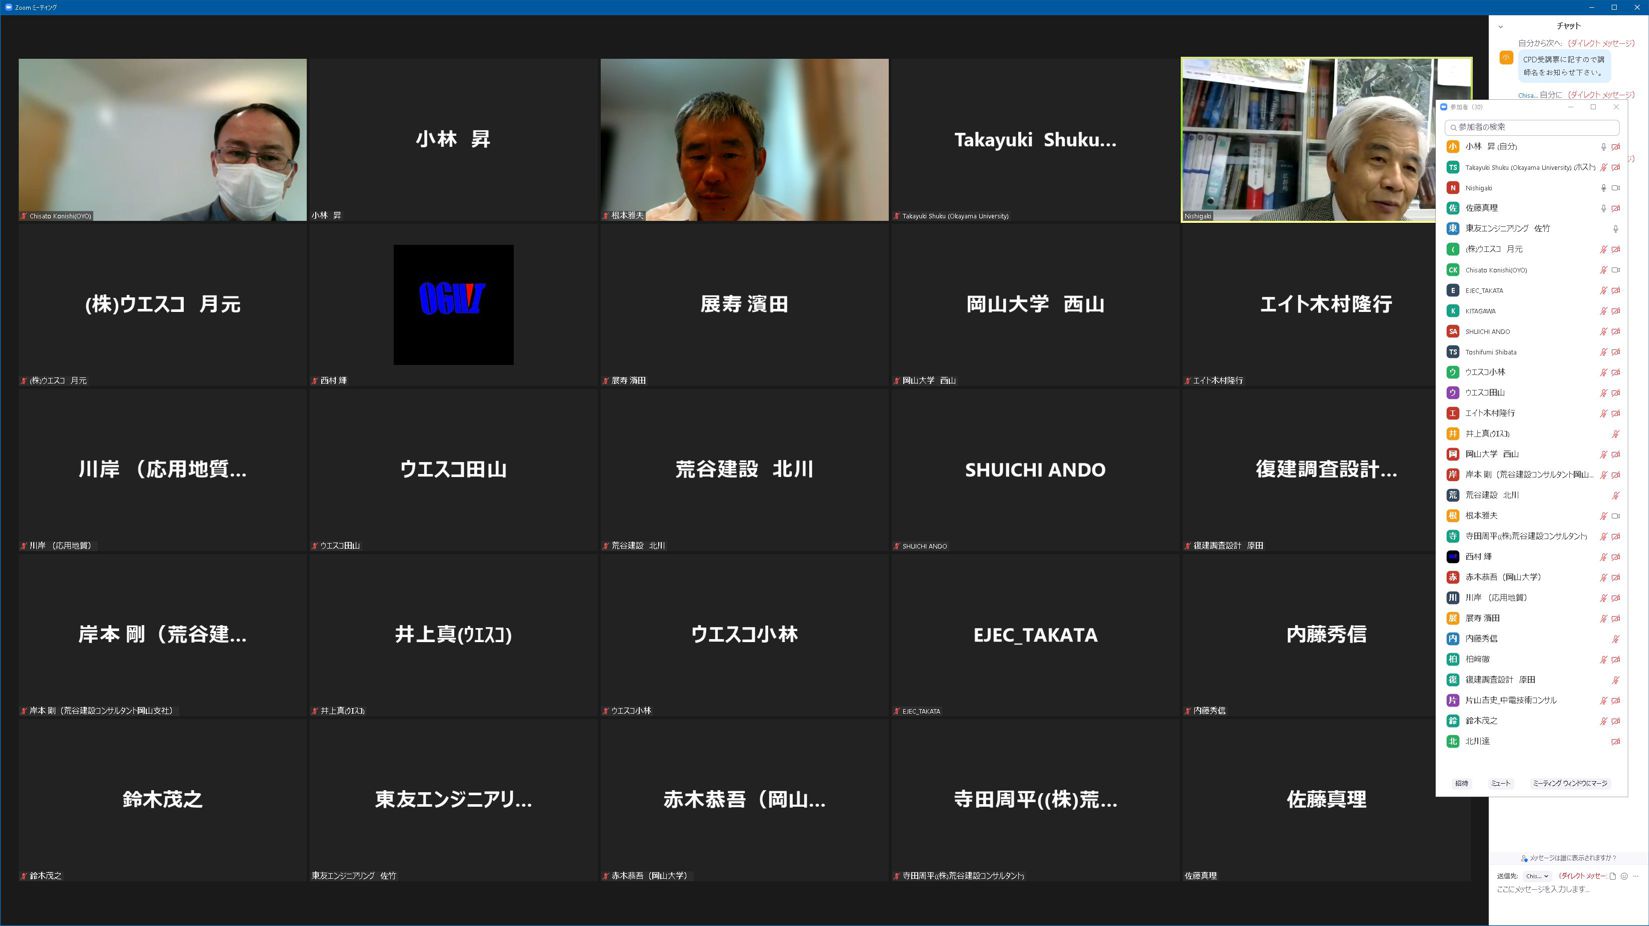The width and height of the screenshot is (1649, 926).
Task: Select SHUICHI ANDO in the participants list
Action: pos(1488,332)
